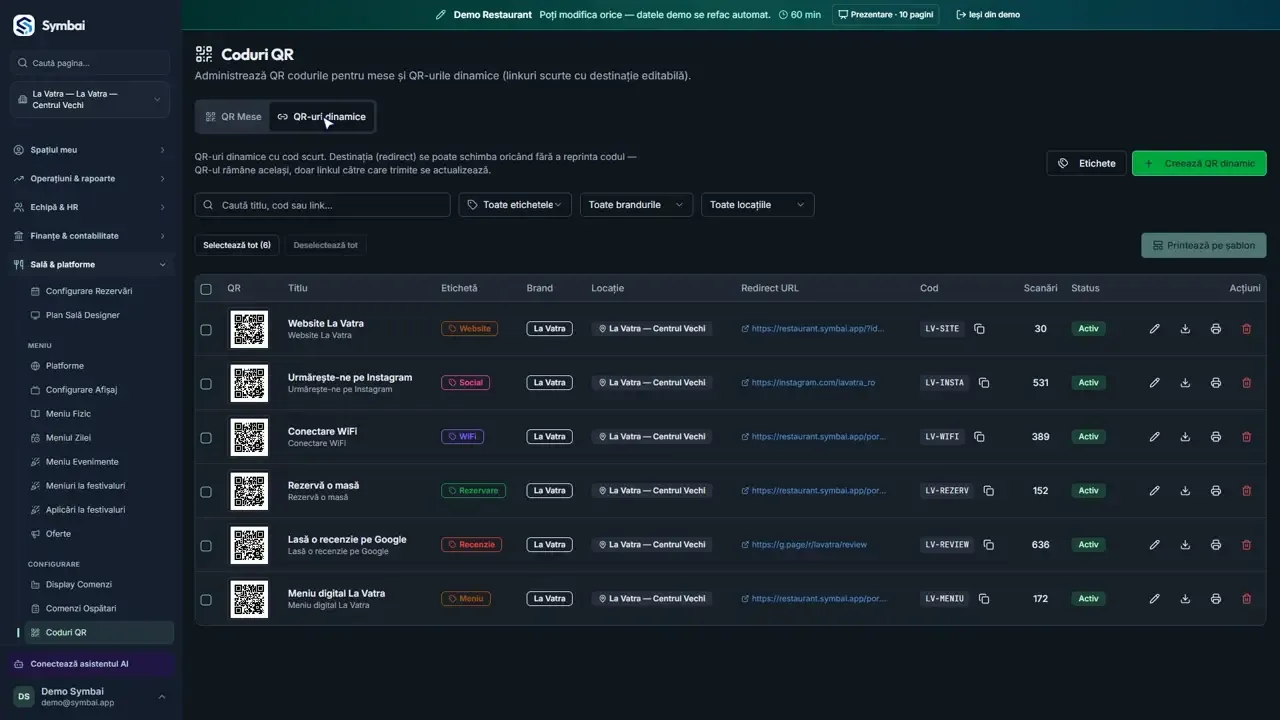Delete the Meniu digital La Vatra entry
The width and height of the screenshot is (1280, 720).
point(1246,599)
